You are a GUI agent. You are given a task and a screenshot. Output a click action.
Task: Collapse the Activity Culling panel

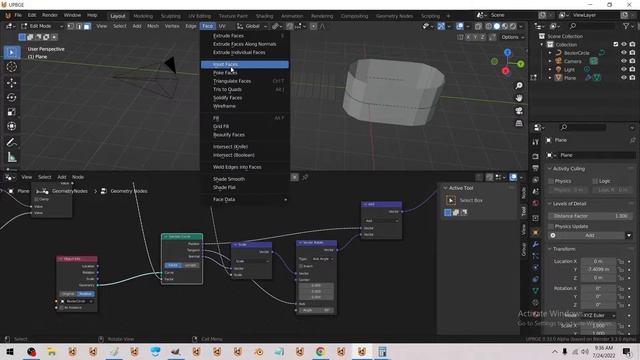tap(549, 169)
